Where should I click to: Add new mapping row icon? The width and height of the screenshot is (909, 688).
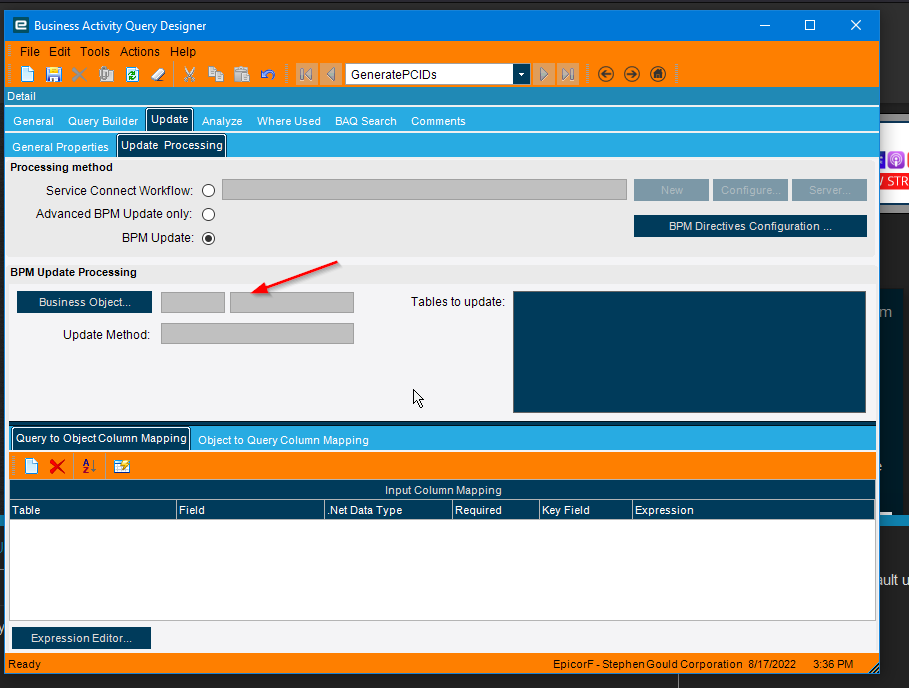pyautogui.click(x=31, y=466)
